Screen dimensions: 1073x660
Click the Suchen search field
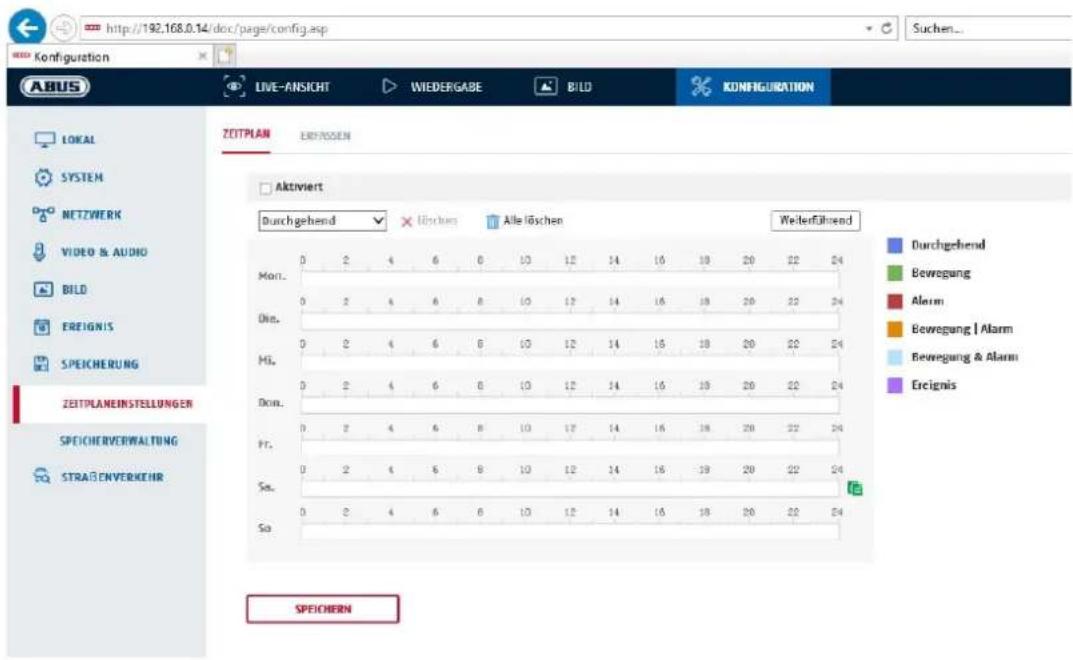pos(988,28)
